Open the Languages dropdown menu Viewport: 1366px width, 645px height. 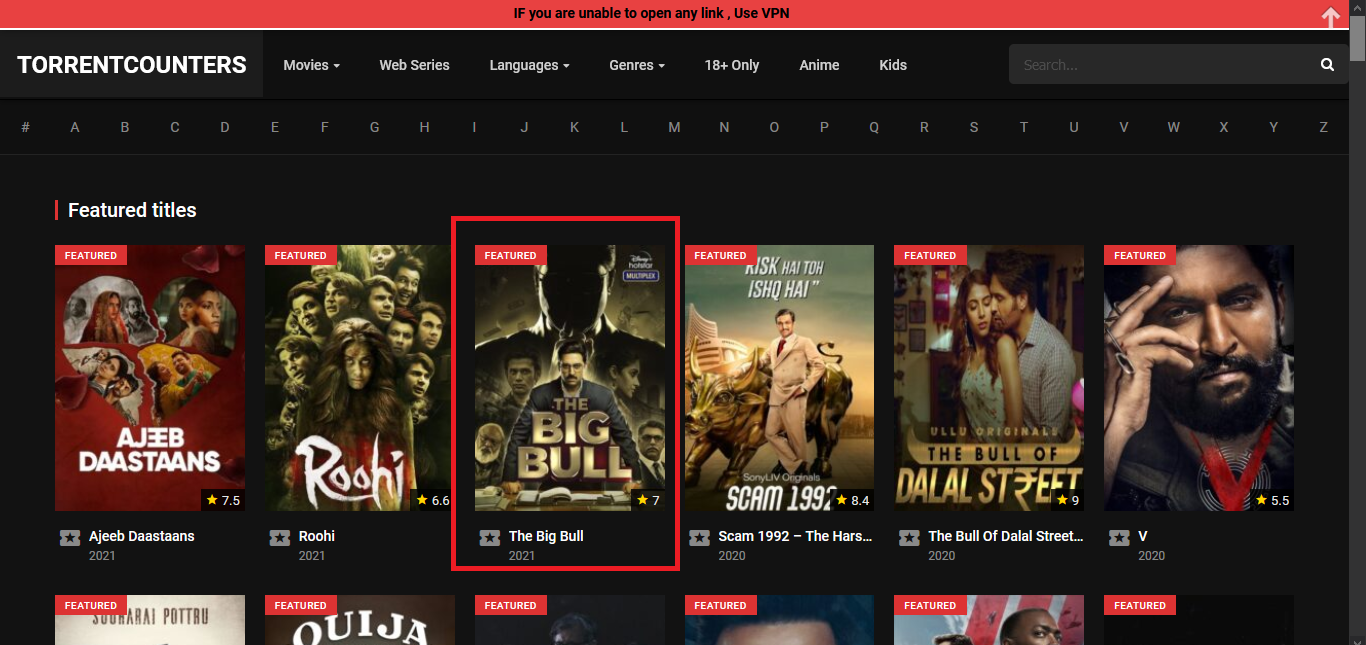click(x=529, y=65)
